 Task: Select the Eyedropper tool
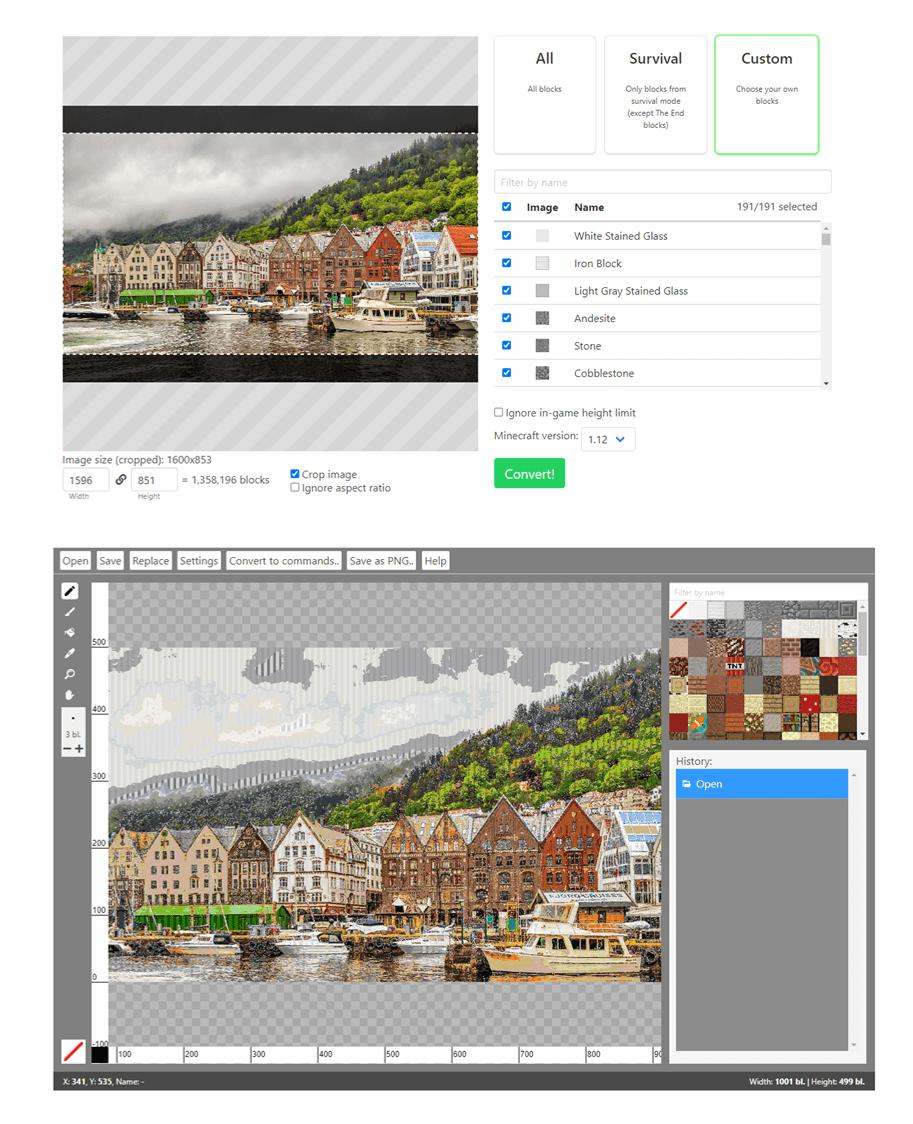click(70, 653)
